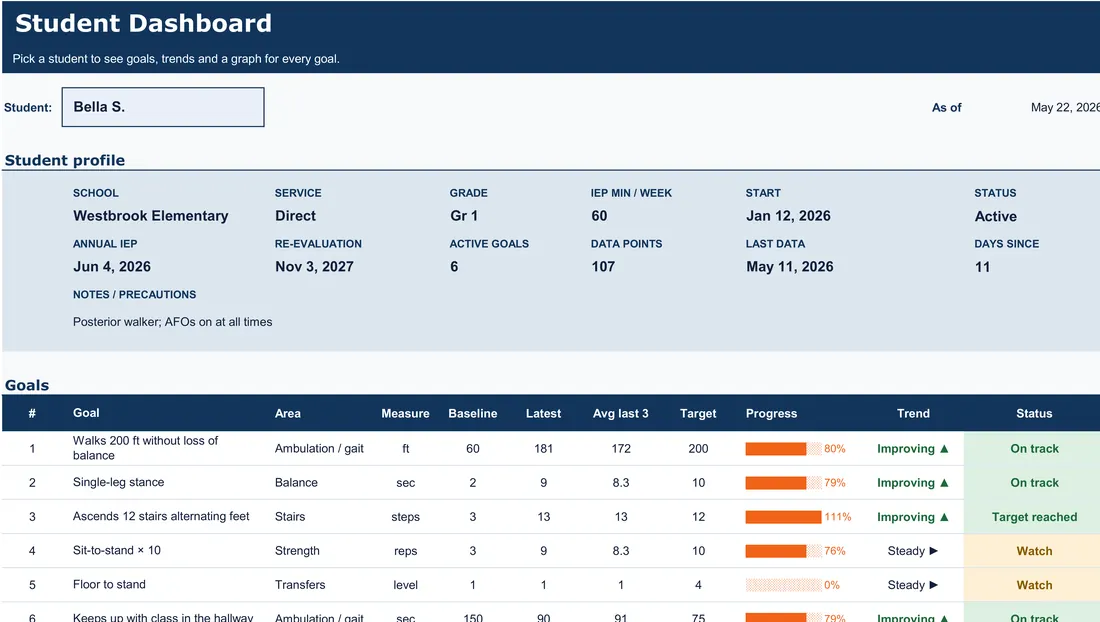This screenshot has width=1100, height=622.
Task: Select the Single-leg stance goal
Action: [119, 482]
